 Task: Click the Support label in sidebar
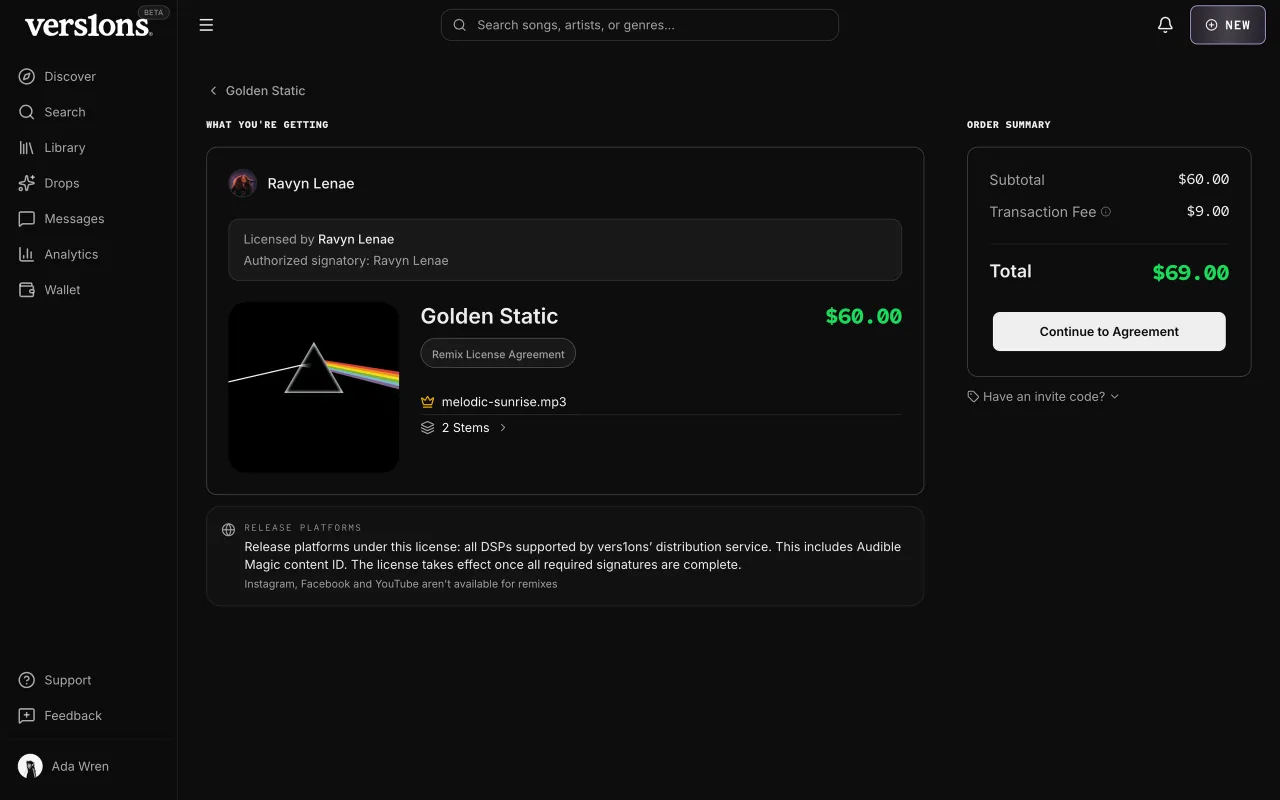pos(68,680)
